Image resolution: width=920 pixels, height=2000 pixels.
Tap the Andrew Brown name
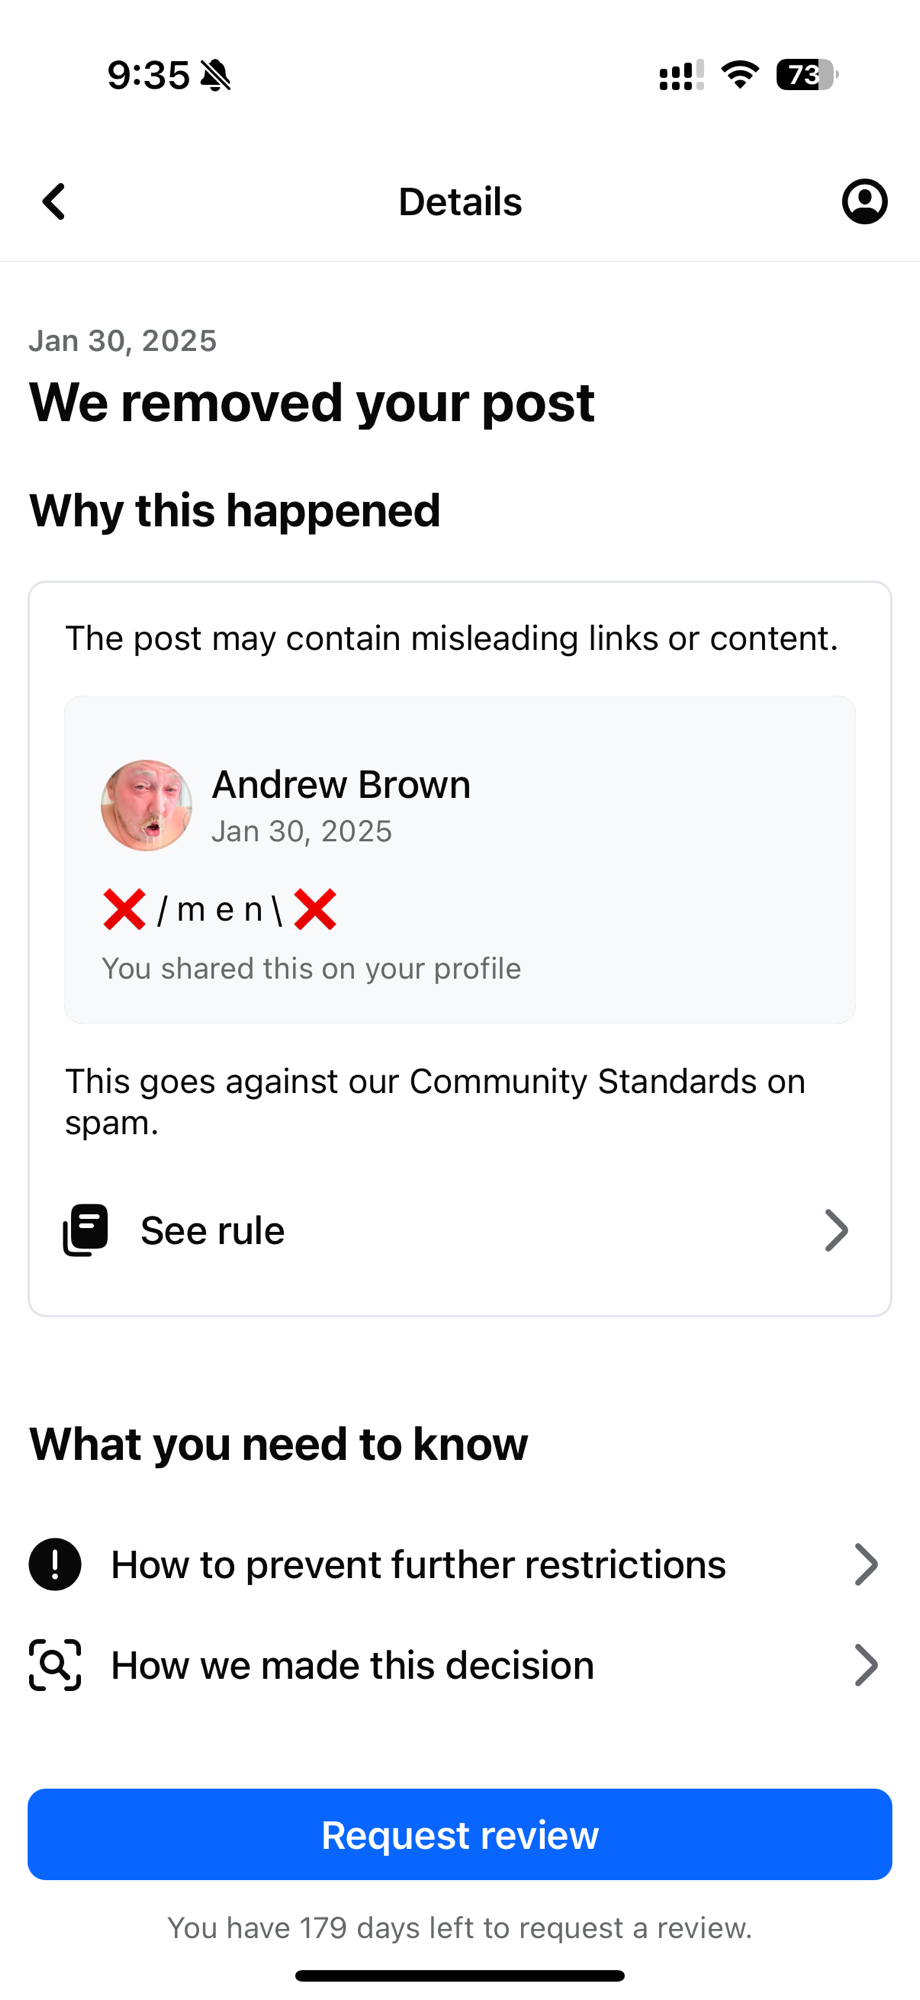pyautogui.click(x=341, y=785)
